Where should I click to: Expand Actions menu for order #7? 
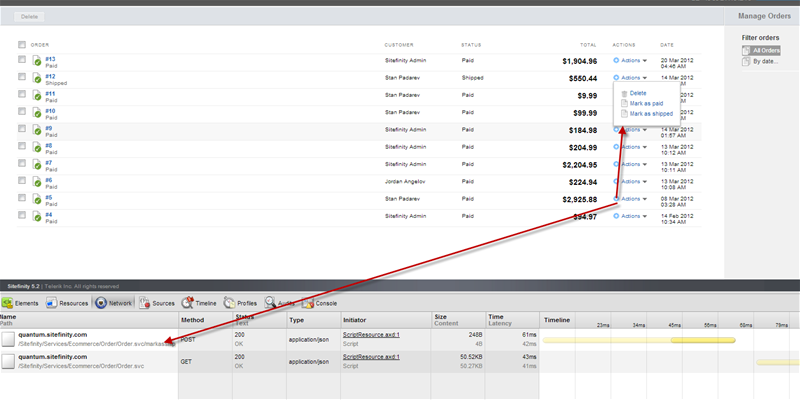630,163
